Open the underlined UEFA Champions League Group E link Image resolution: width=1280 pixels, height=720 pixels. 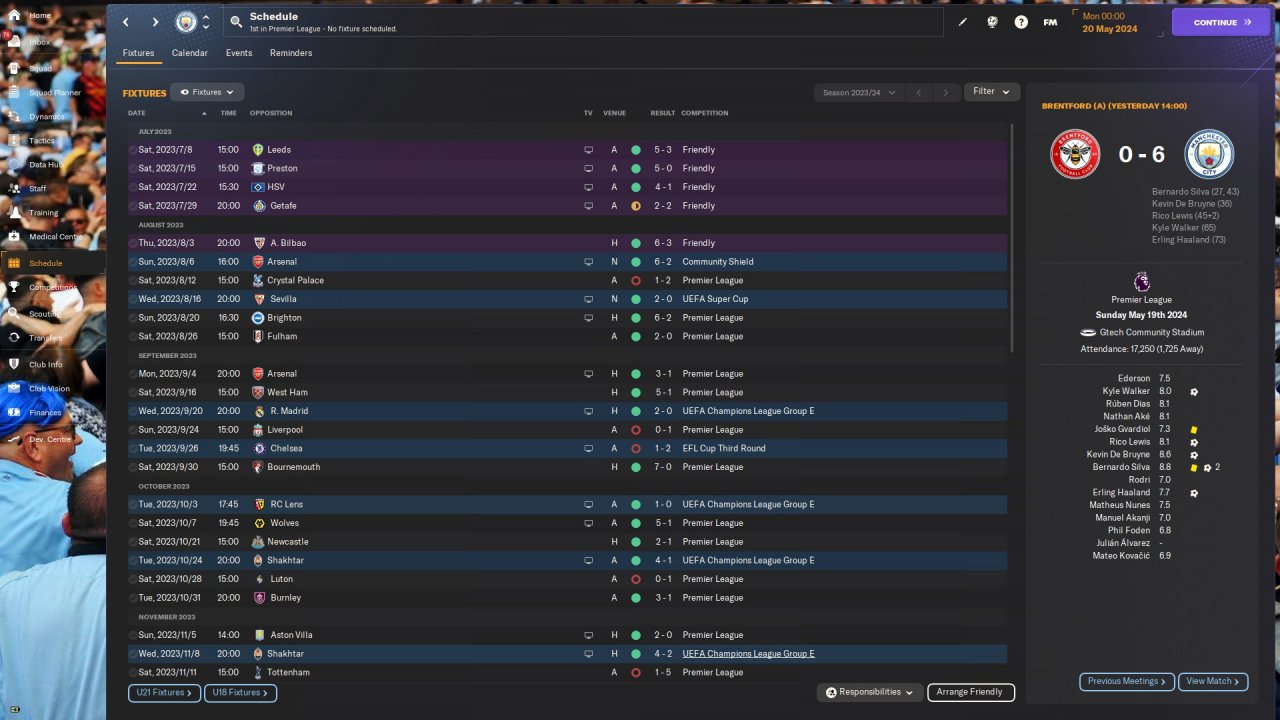click(x=748, y=654)
